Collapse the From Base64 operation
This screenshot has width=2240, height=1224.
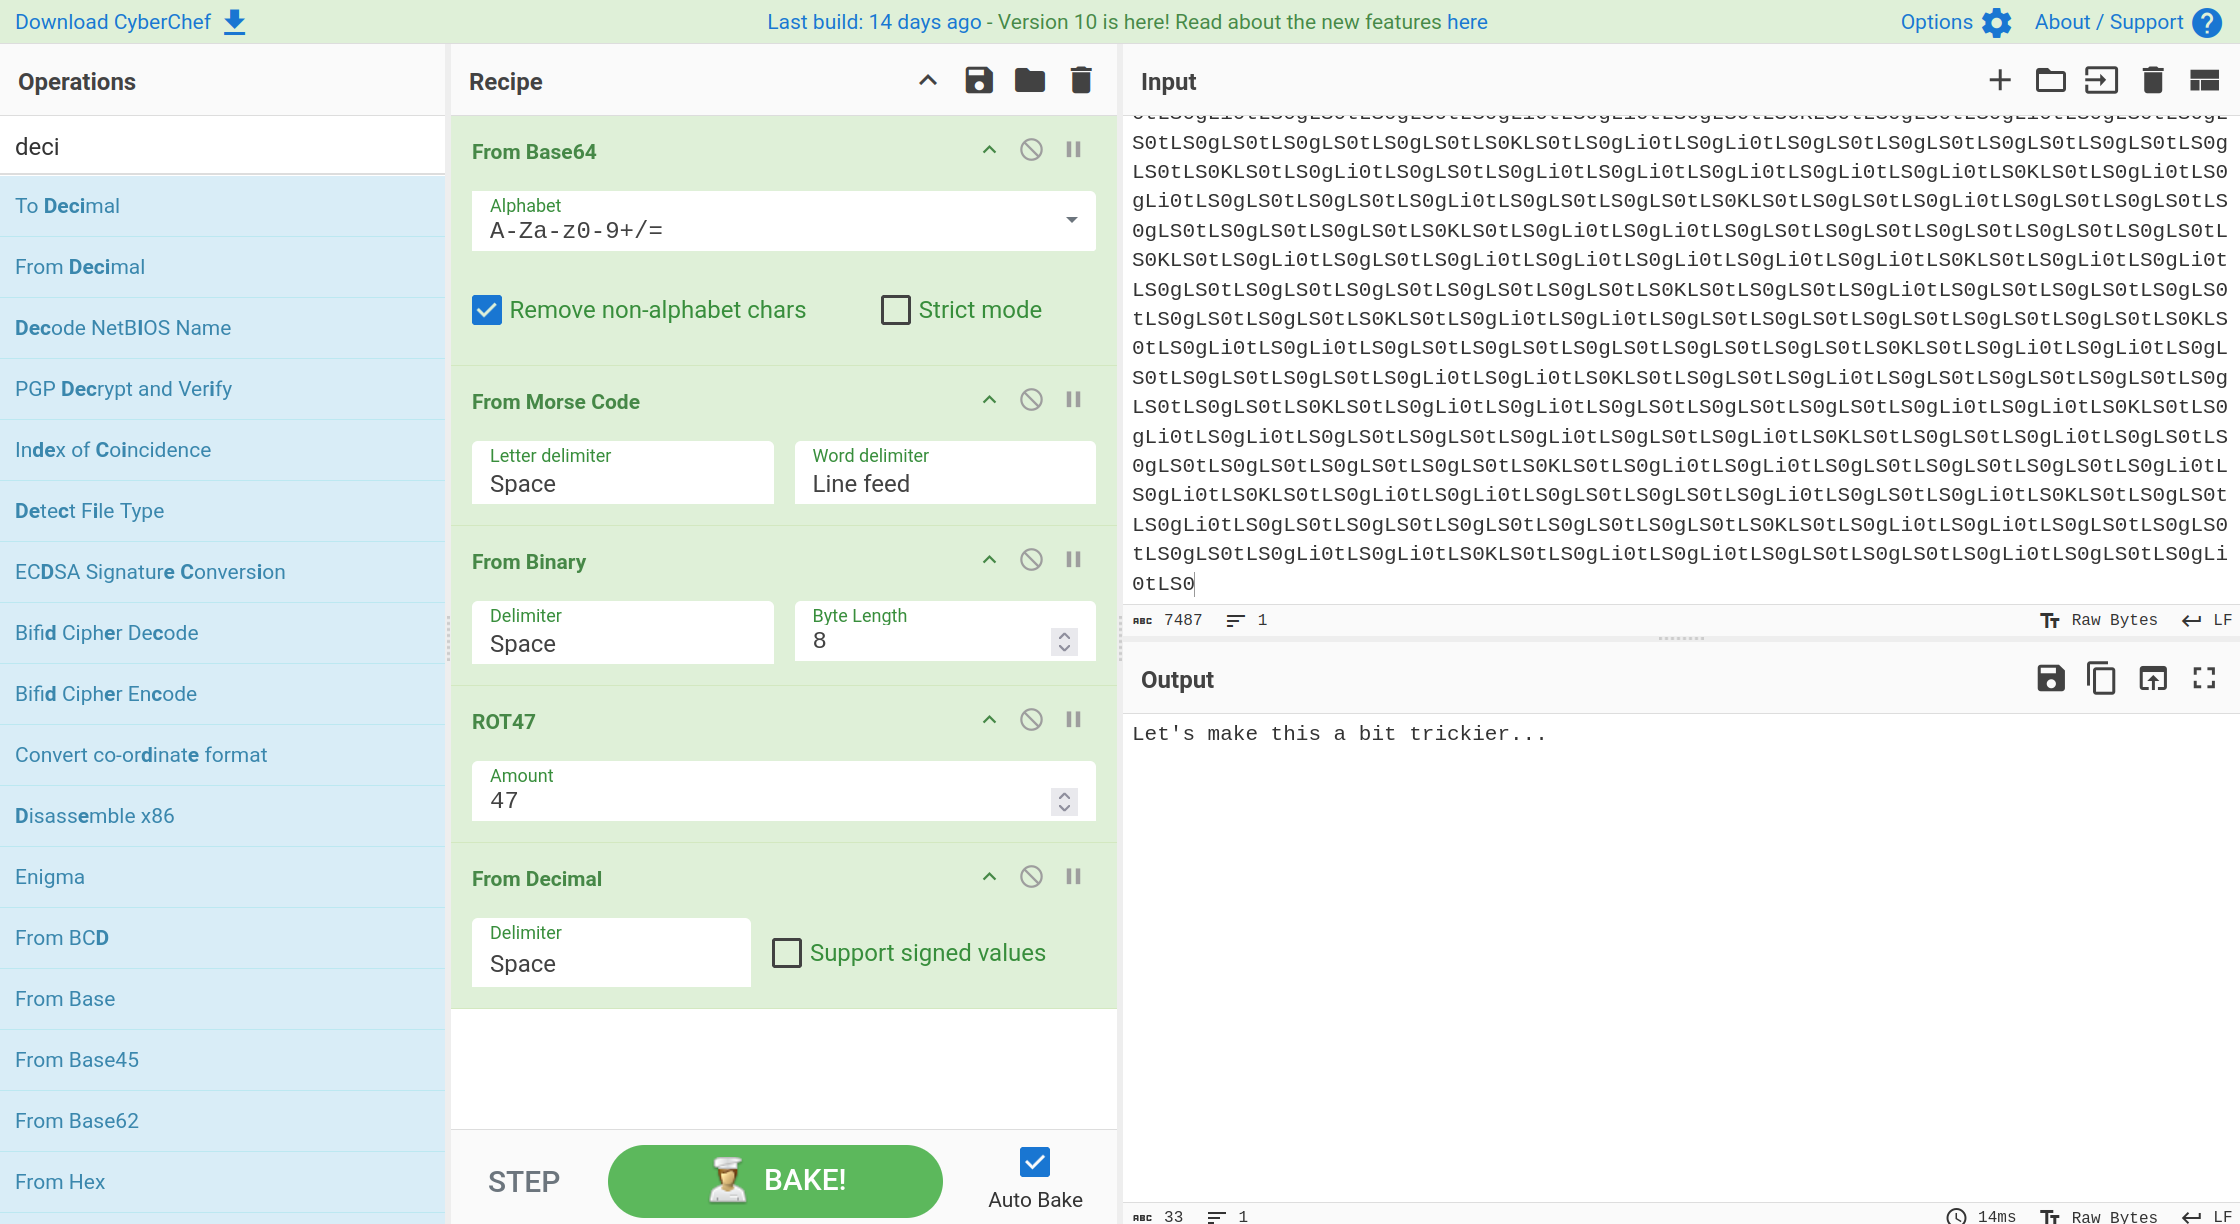[x=989, y=150]
